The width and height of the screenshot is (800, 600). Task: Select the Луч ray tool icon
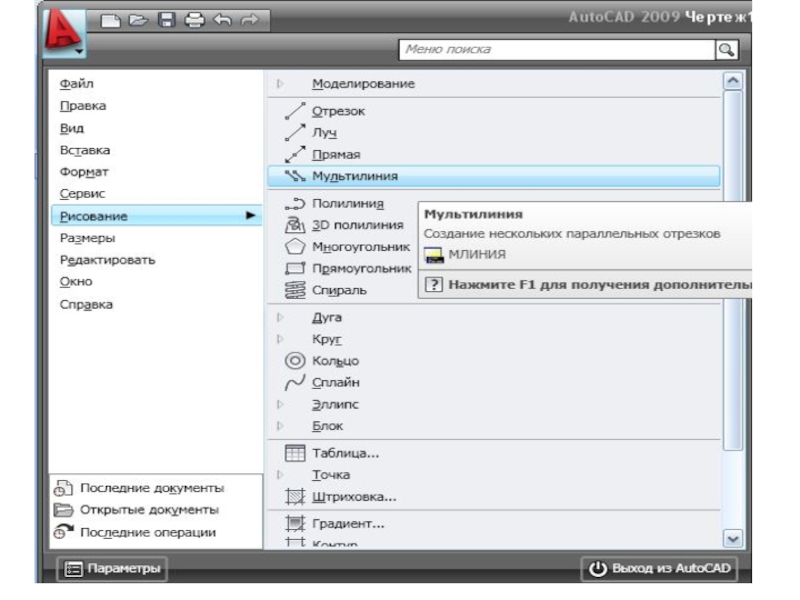(295, 133)
